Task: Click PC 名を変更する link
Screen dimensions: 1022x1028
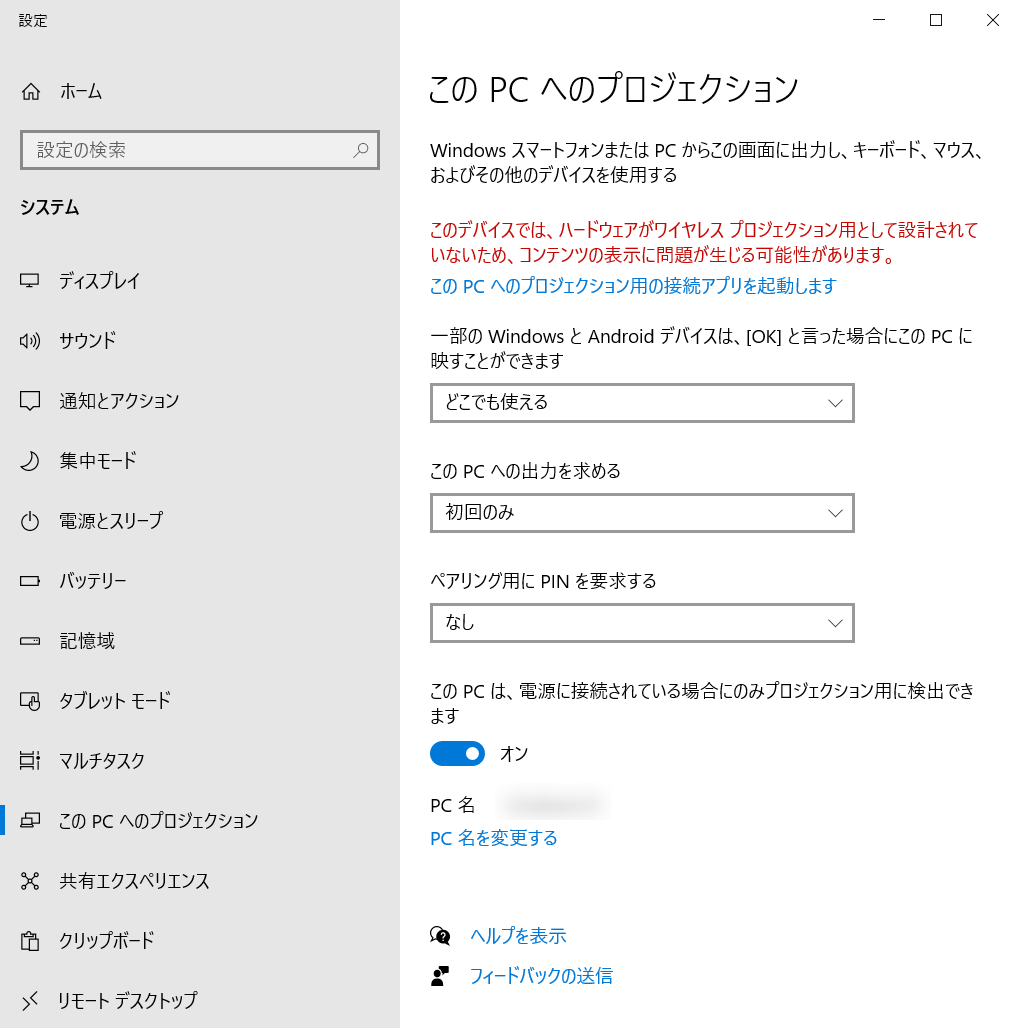Action: (x=494, y=838)
